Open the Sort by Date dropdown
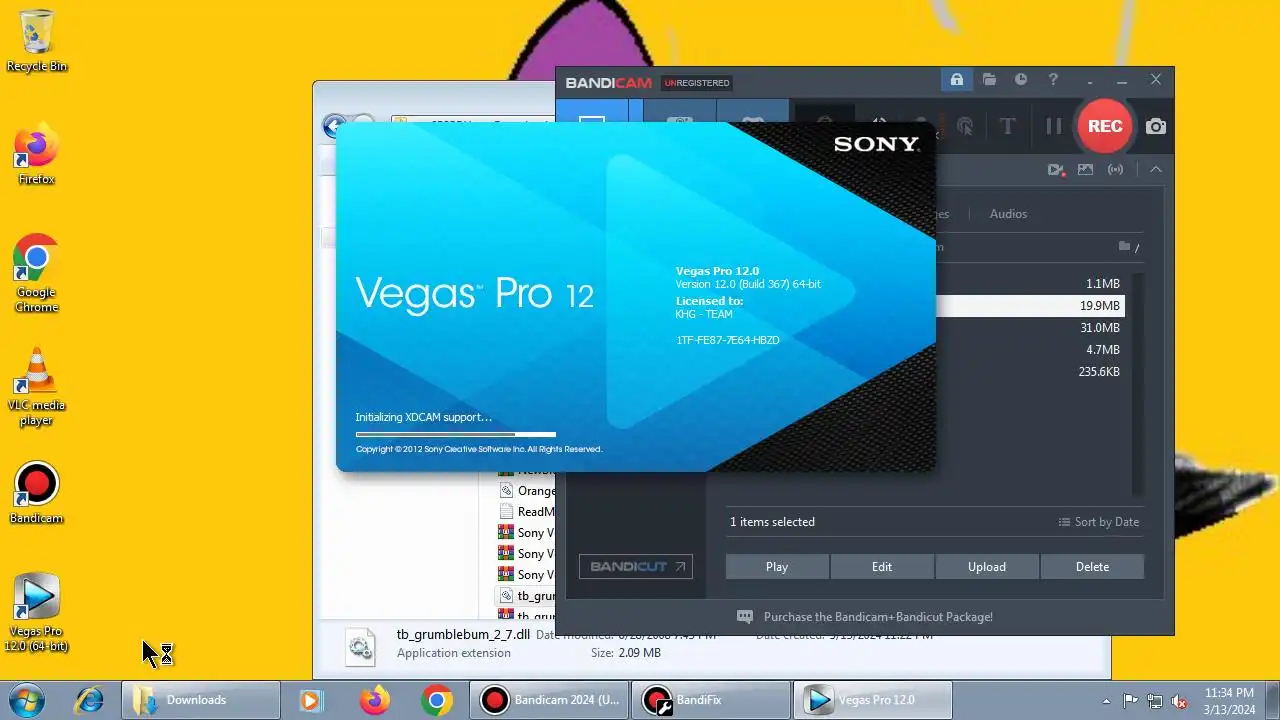The image size is (1280, 720). click(1099, 522)
